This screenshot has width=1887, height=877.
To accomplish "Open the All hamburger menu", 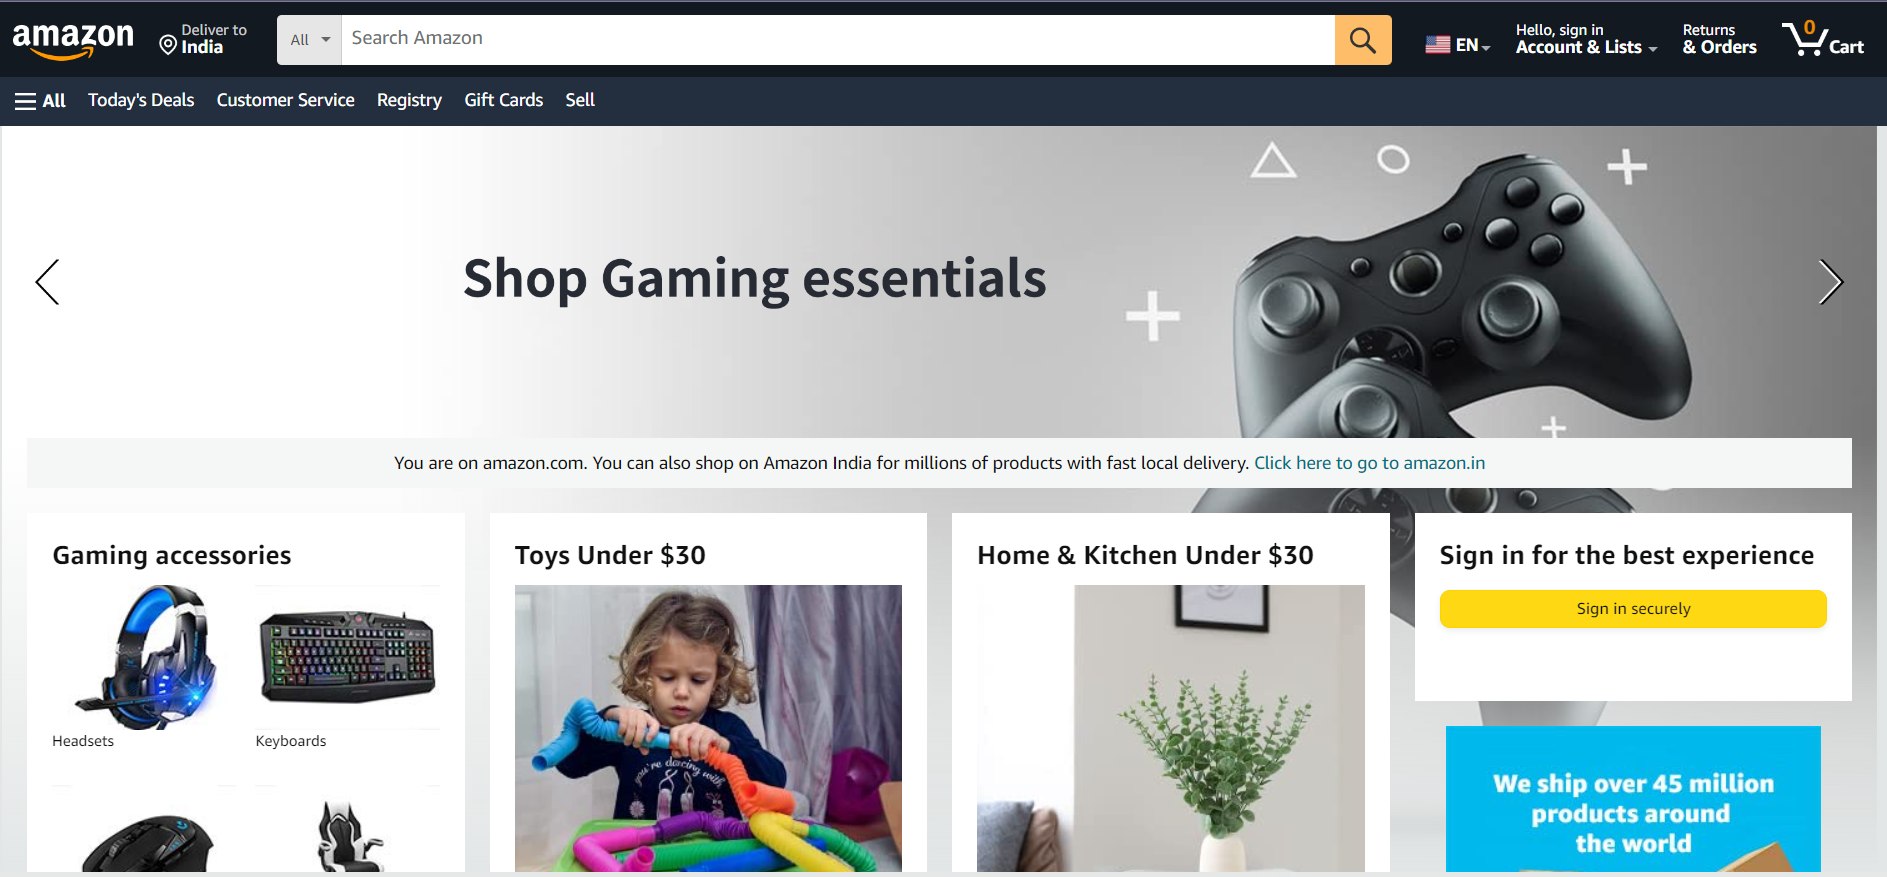I will click(40, 100).
